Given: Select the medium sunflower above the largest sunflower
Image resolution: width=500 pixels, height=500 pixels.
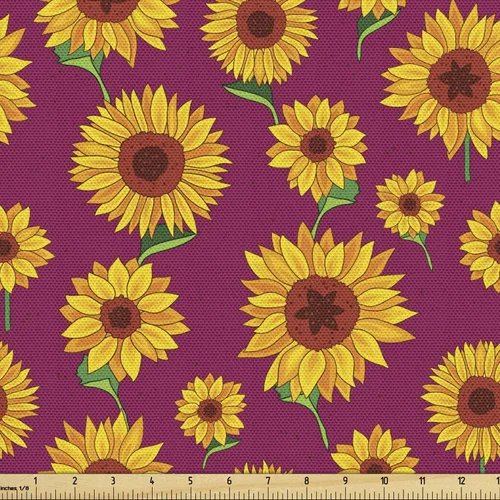Looking at the screenshot, I should point(318,146).
